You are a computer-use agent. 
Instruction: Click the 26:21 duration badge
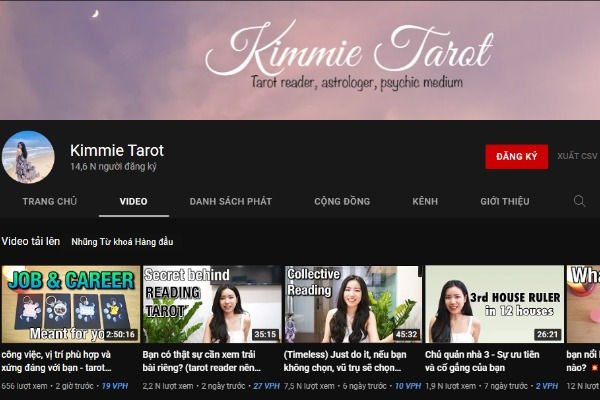(548, 335)
